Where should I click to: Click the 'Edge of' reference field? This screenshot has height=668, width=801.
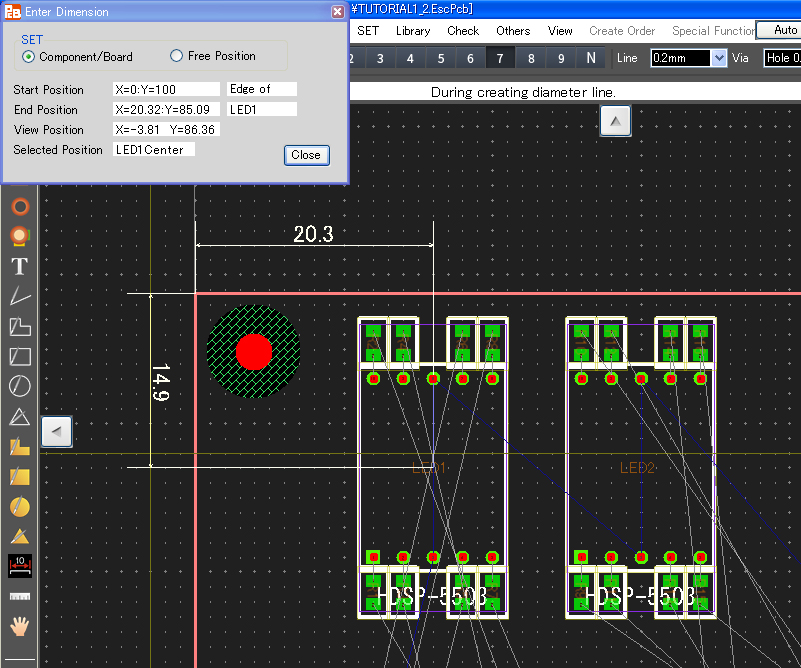(x=262, y=89)
